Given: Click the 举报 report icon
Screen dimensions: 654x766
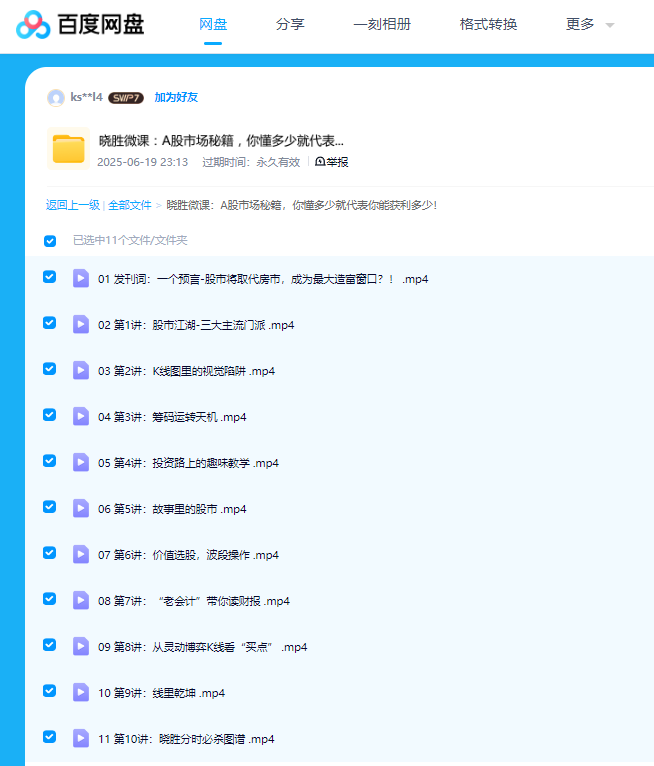Looking at the screenshot, I should tap(320, 162).
